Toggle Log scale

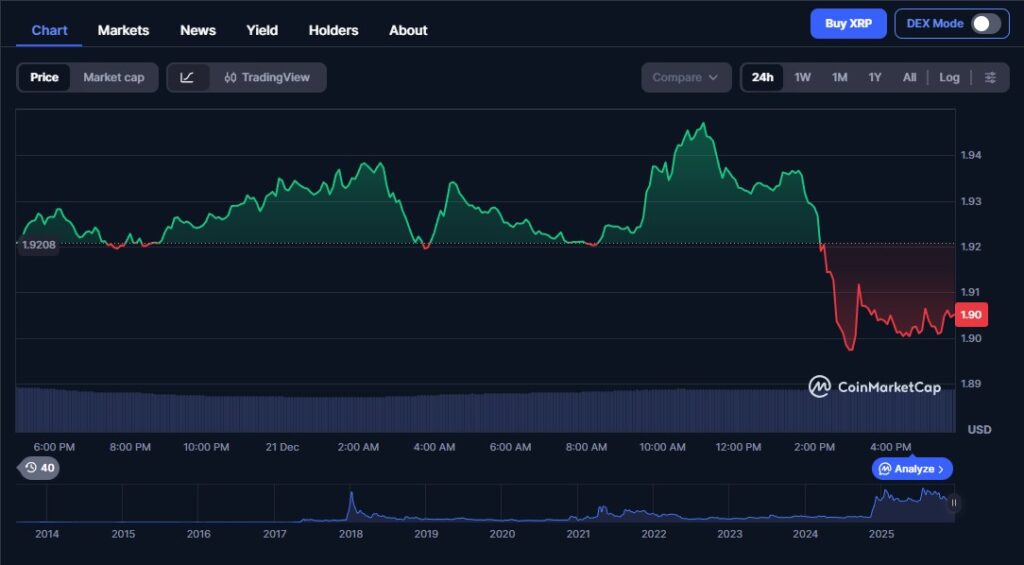[x=949, y=78]
